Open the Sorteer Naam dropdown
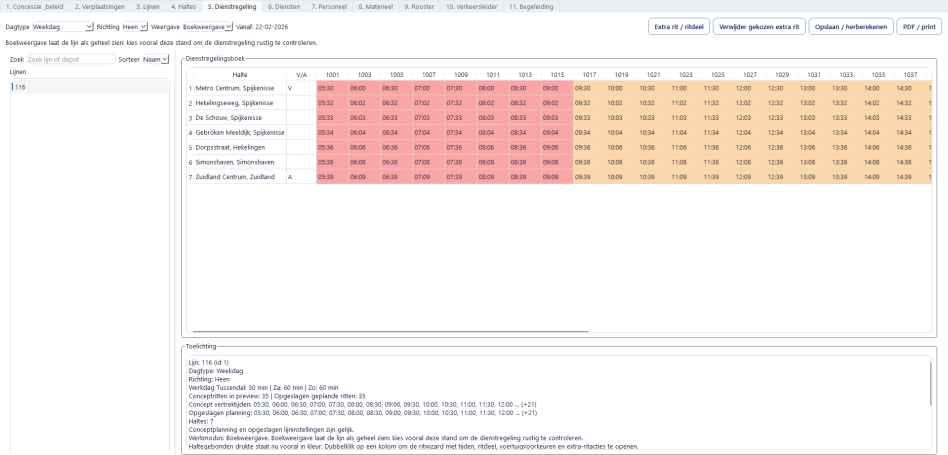The width and height of the screenshot is (948, 455). click(156, 60)
